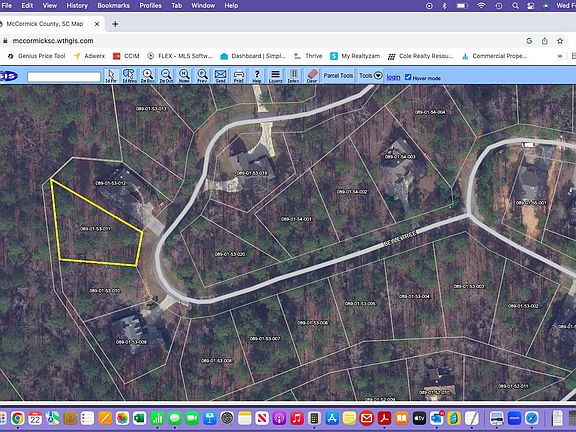Toggle the Hover mode checkbox
576x432 pixels.
click(x=408, y=77)
